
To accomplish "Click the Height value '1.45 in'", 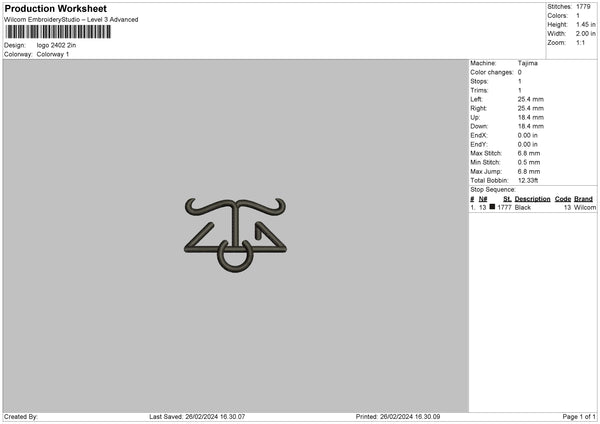I will [586, 24].
